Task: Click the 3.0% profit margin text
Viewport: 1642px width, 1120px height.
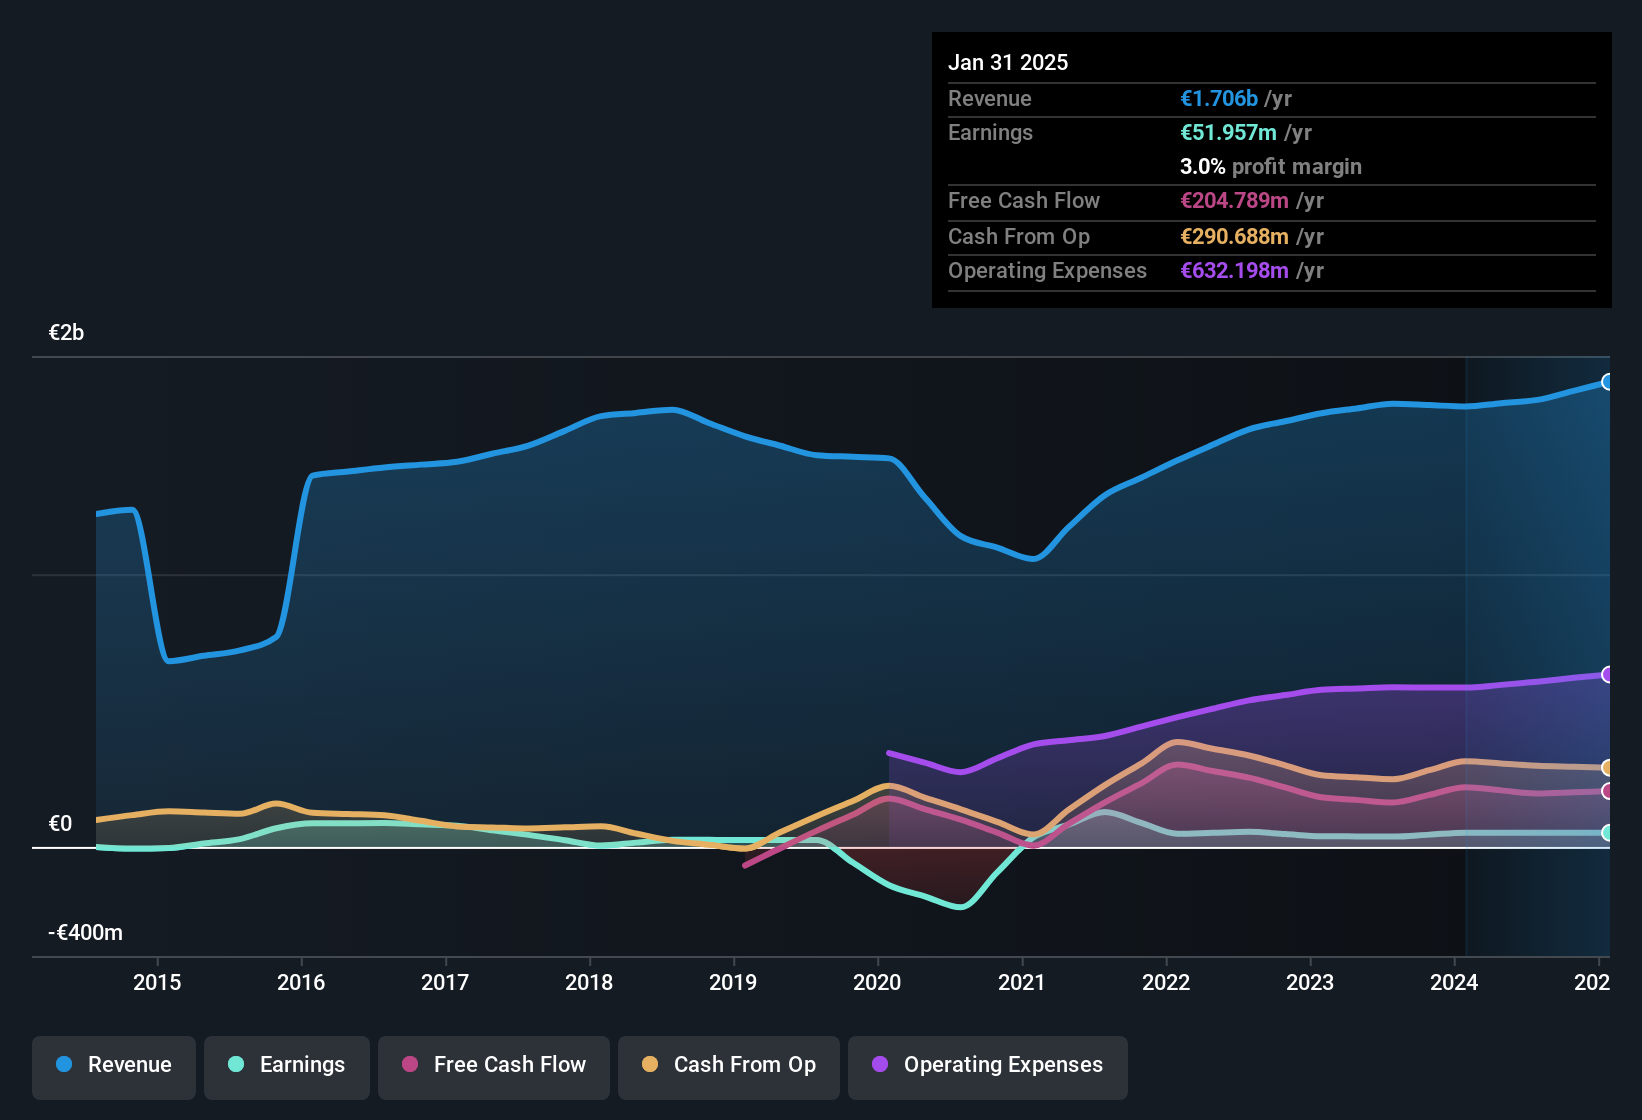Action: coord(1270,166)
